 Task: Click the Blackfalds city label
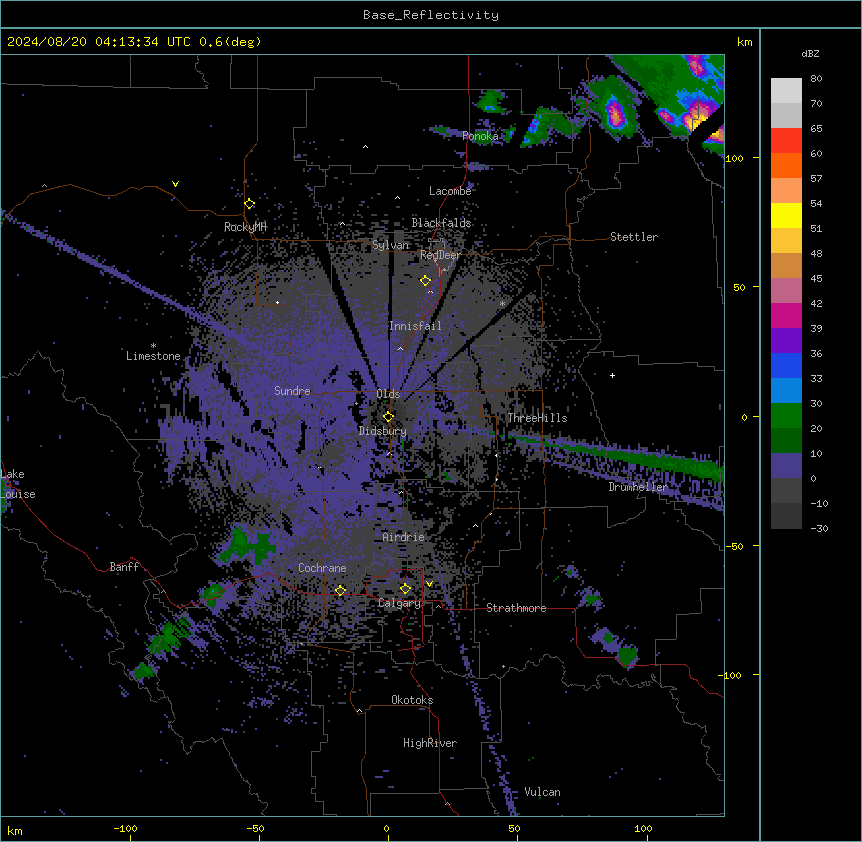click(441, 223)
